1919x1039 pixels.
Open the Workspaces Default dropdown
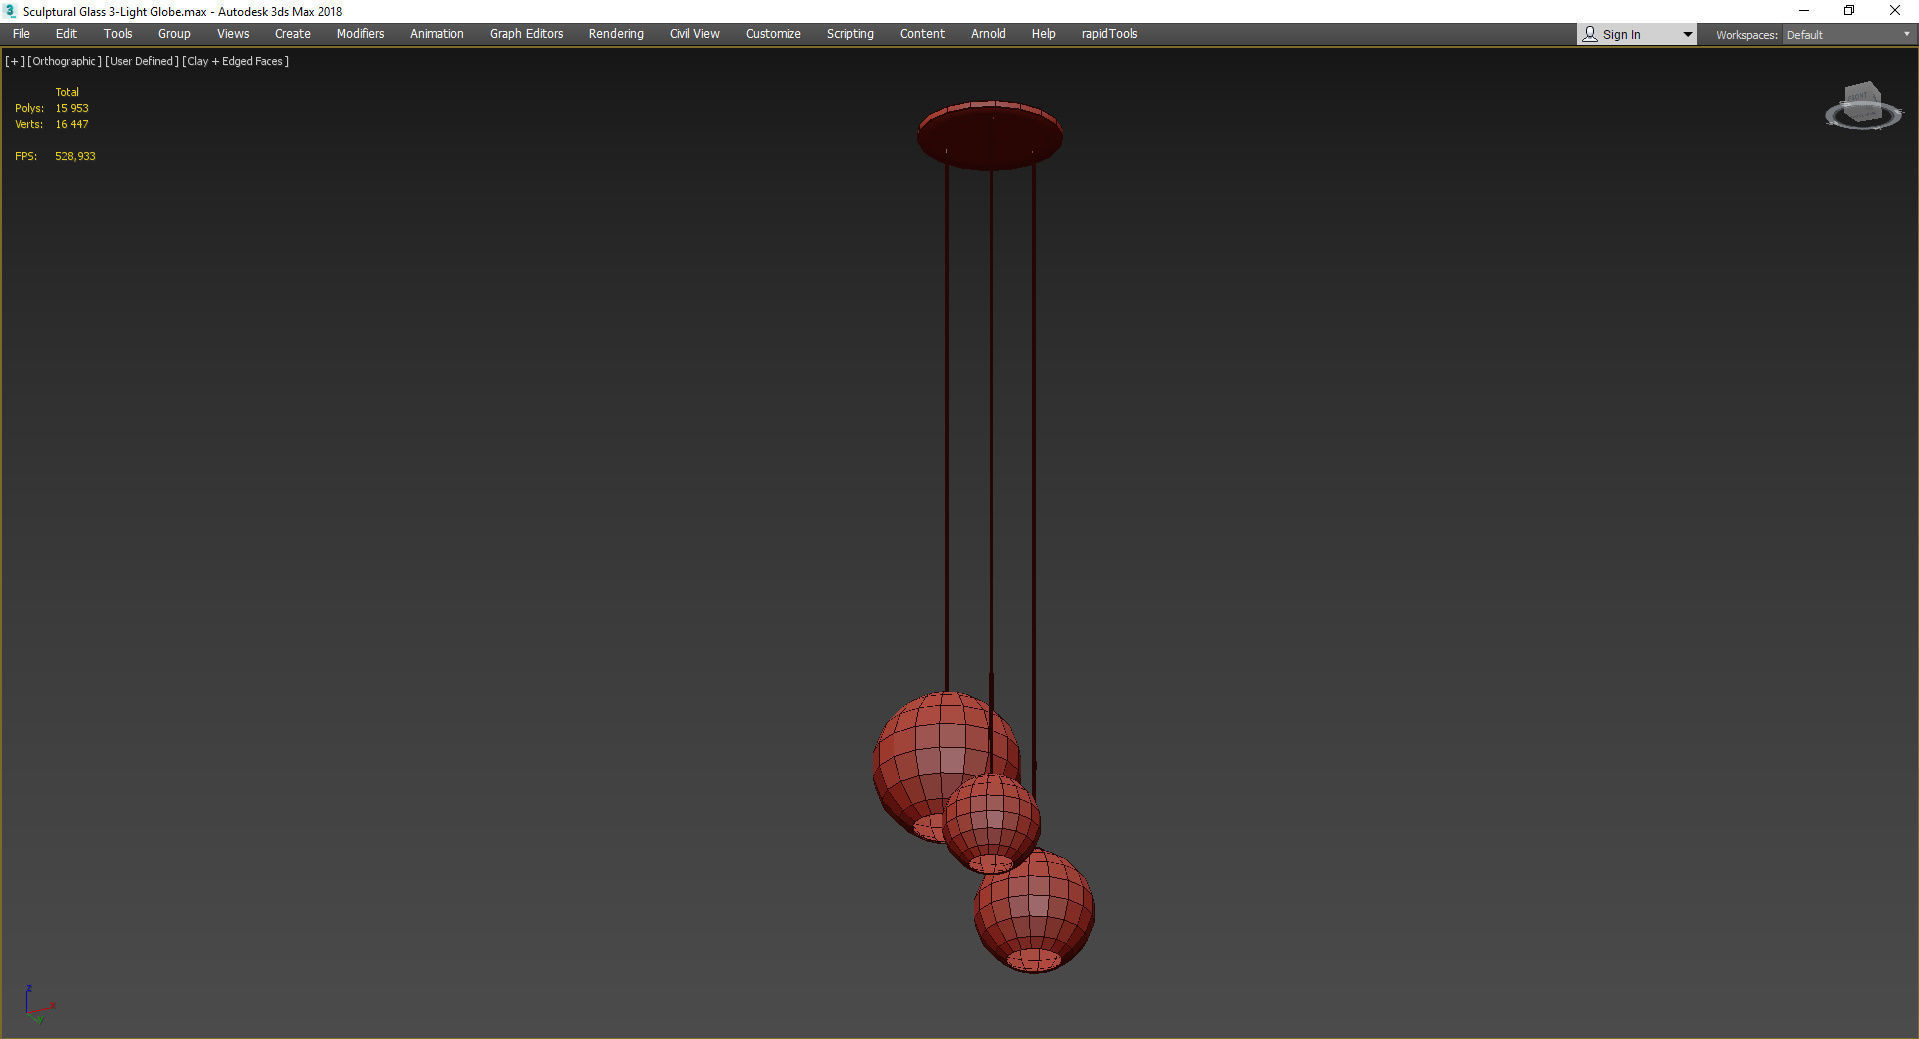click(x=1848, y=35)
